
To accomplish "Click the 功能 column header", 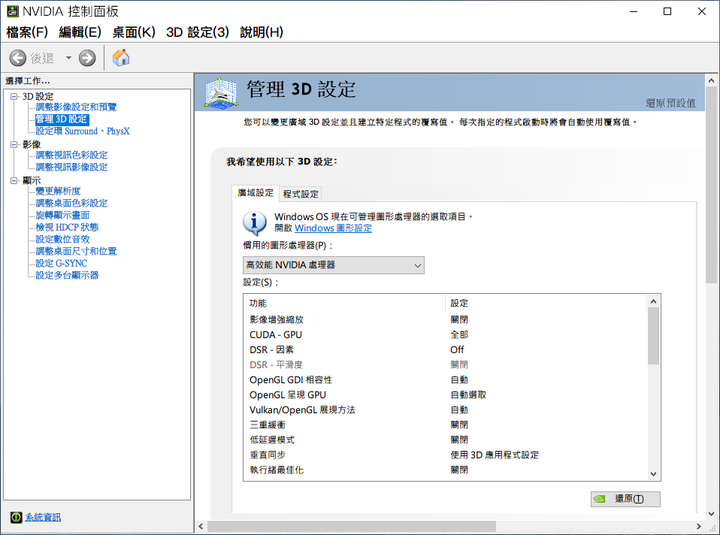I will tap(345, 303).
